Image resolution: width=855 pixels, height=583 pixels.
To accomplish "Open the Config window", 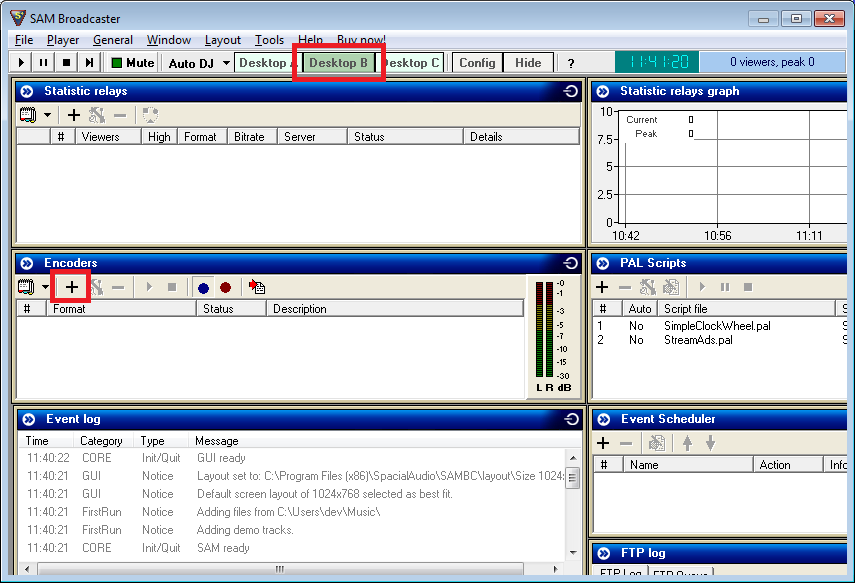I will (477, 62).
